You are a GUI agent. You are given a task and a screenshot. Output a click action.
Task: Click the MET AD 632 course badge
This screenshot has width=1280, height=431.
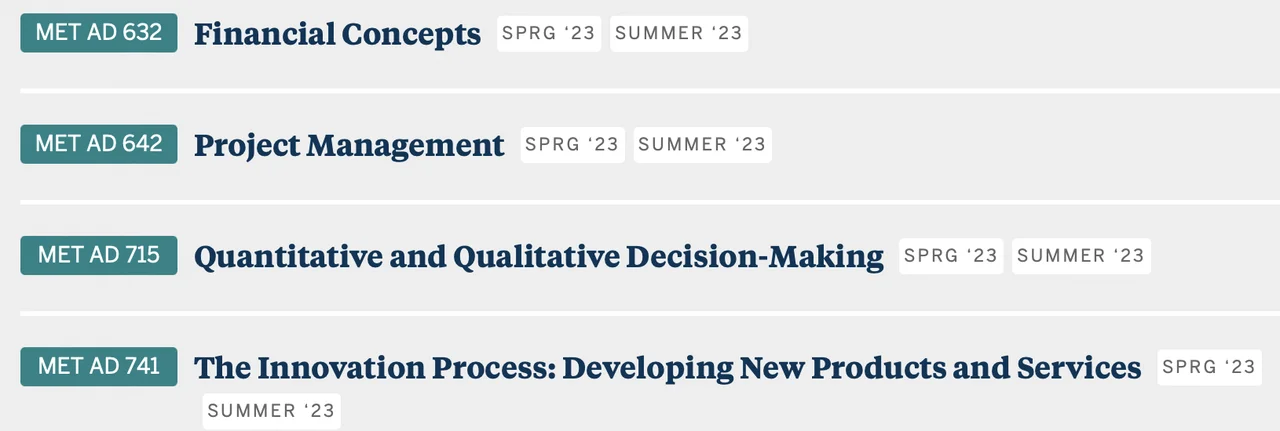tap(98, 32)
